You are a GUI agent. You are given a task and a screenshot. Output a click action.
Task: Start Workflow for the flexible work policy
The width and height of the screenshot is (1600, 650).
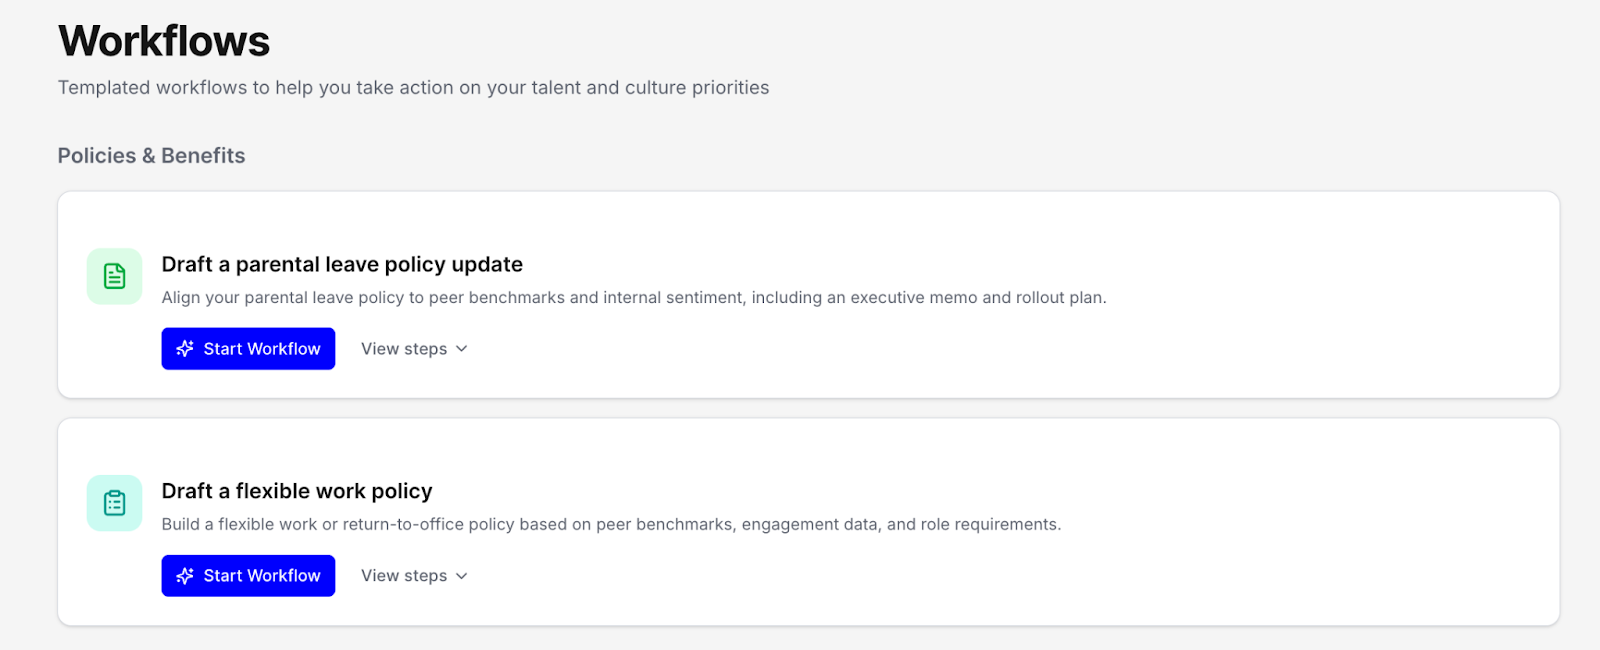coord(248,576)
